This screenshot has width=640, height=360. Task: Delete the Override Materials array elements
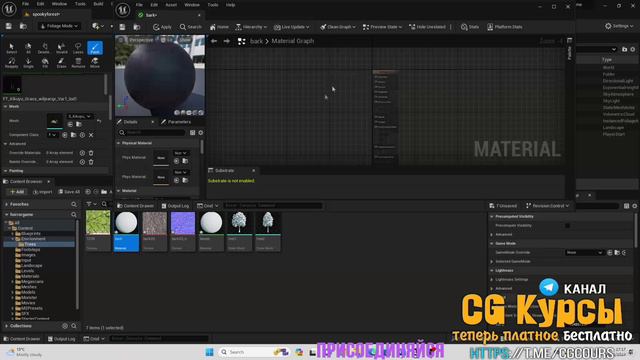coord(91,153)
